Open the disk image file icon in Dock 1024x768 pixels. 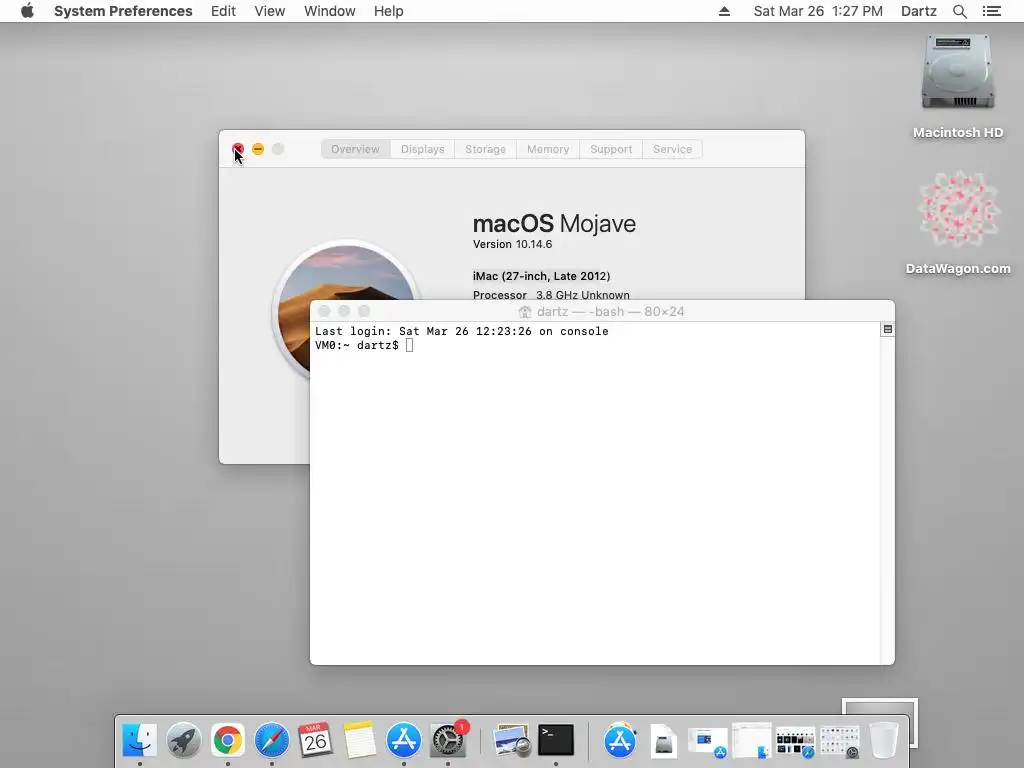664,742
